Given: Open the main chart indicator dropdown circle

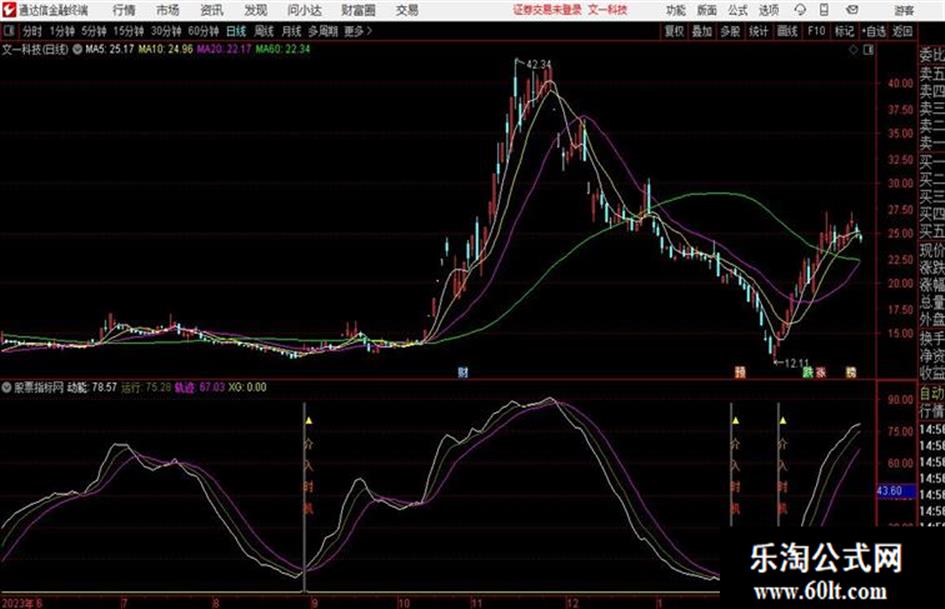Looking at the screenshot, I should pyautogui.click(x=77, y=49).
